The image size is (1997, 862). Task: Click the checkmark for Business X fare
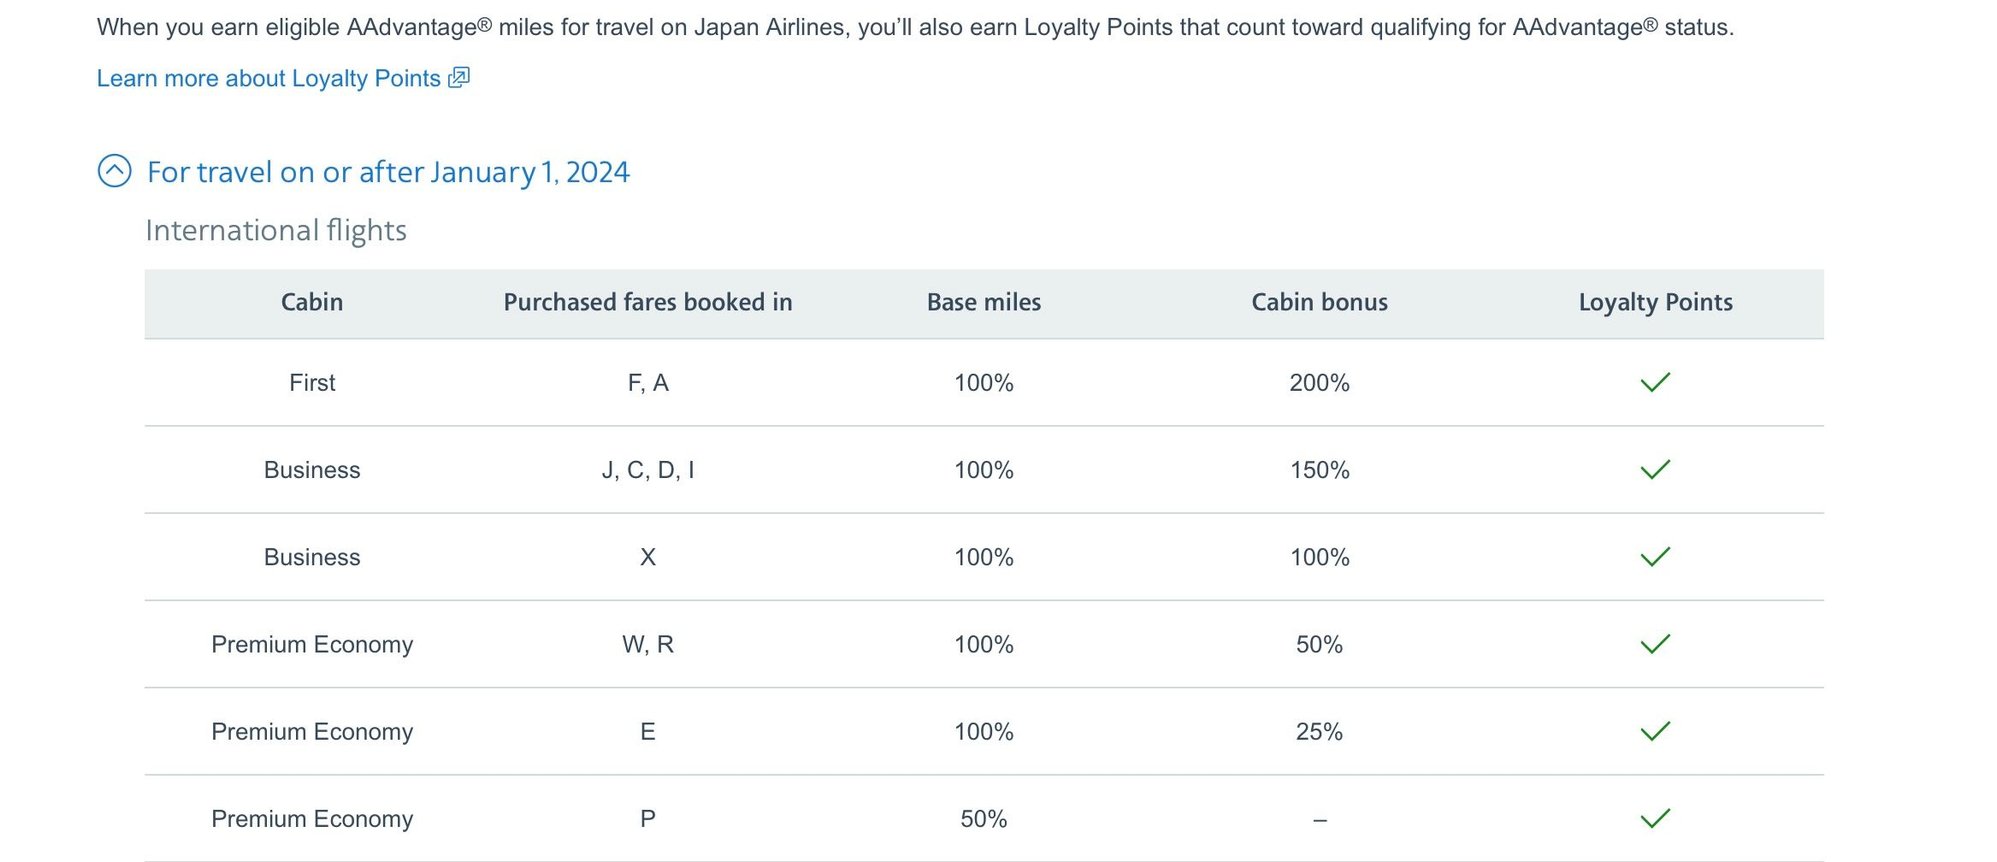tap(1655, 557)
